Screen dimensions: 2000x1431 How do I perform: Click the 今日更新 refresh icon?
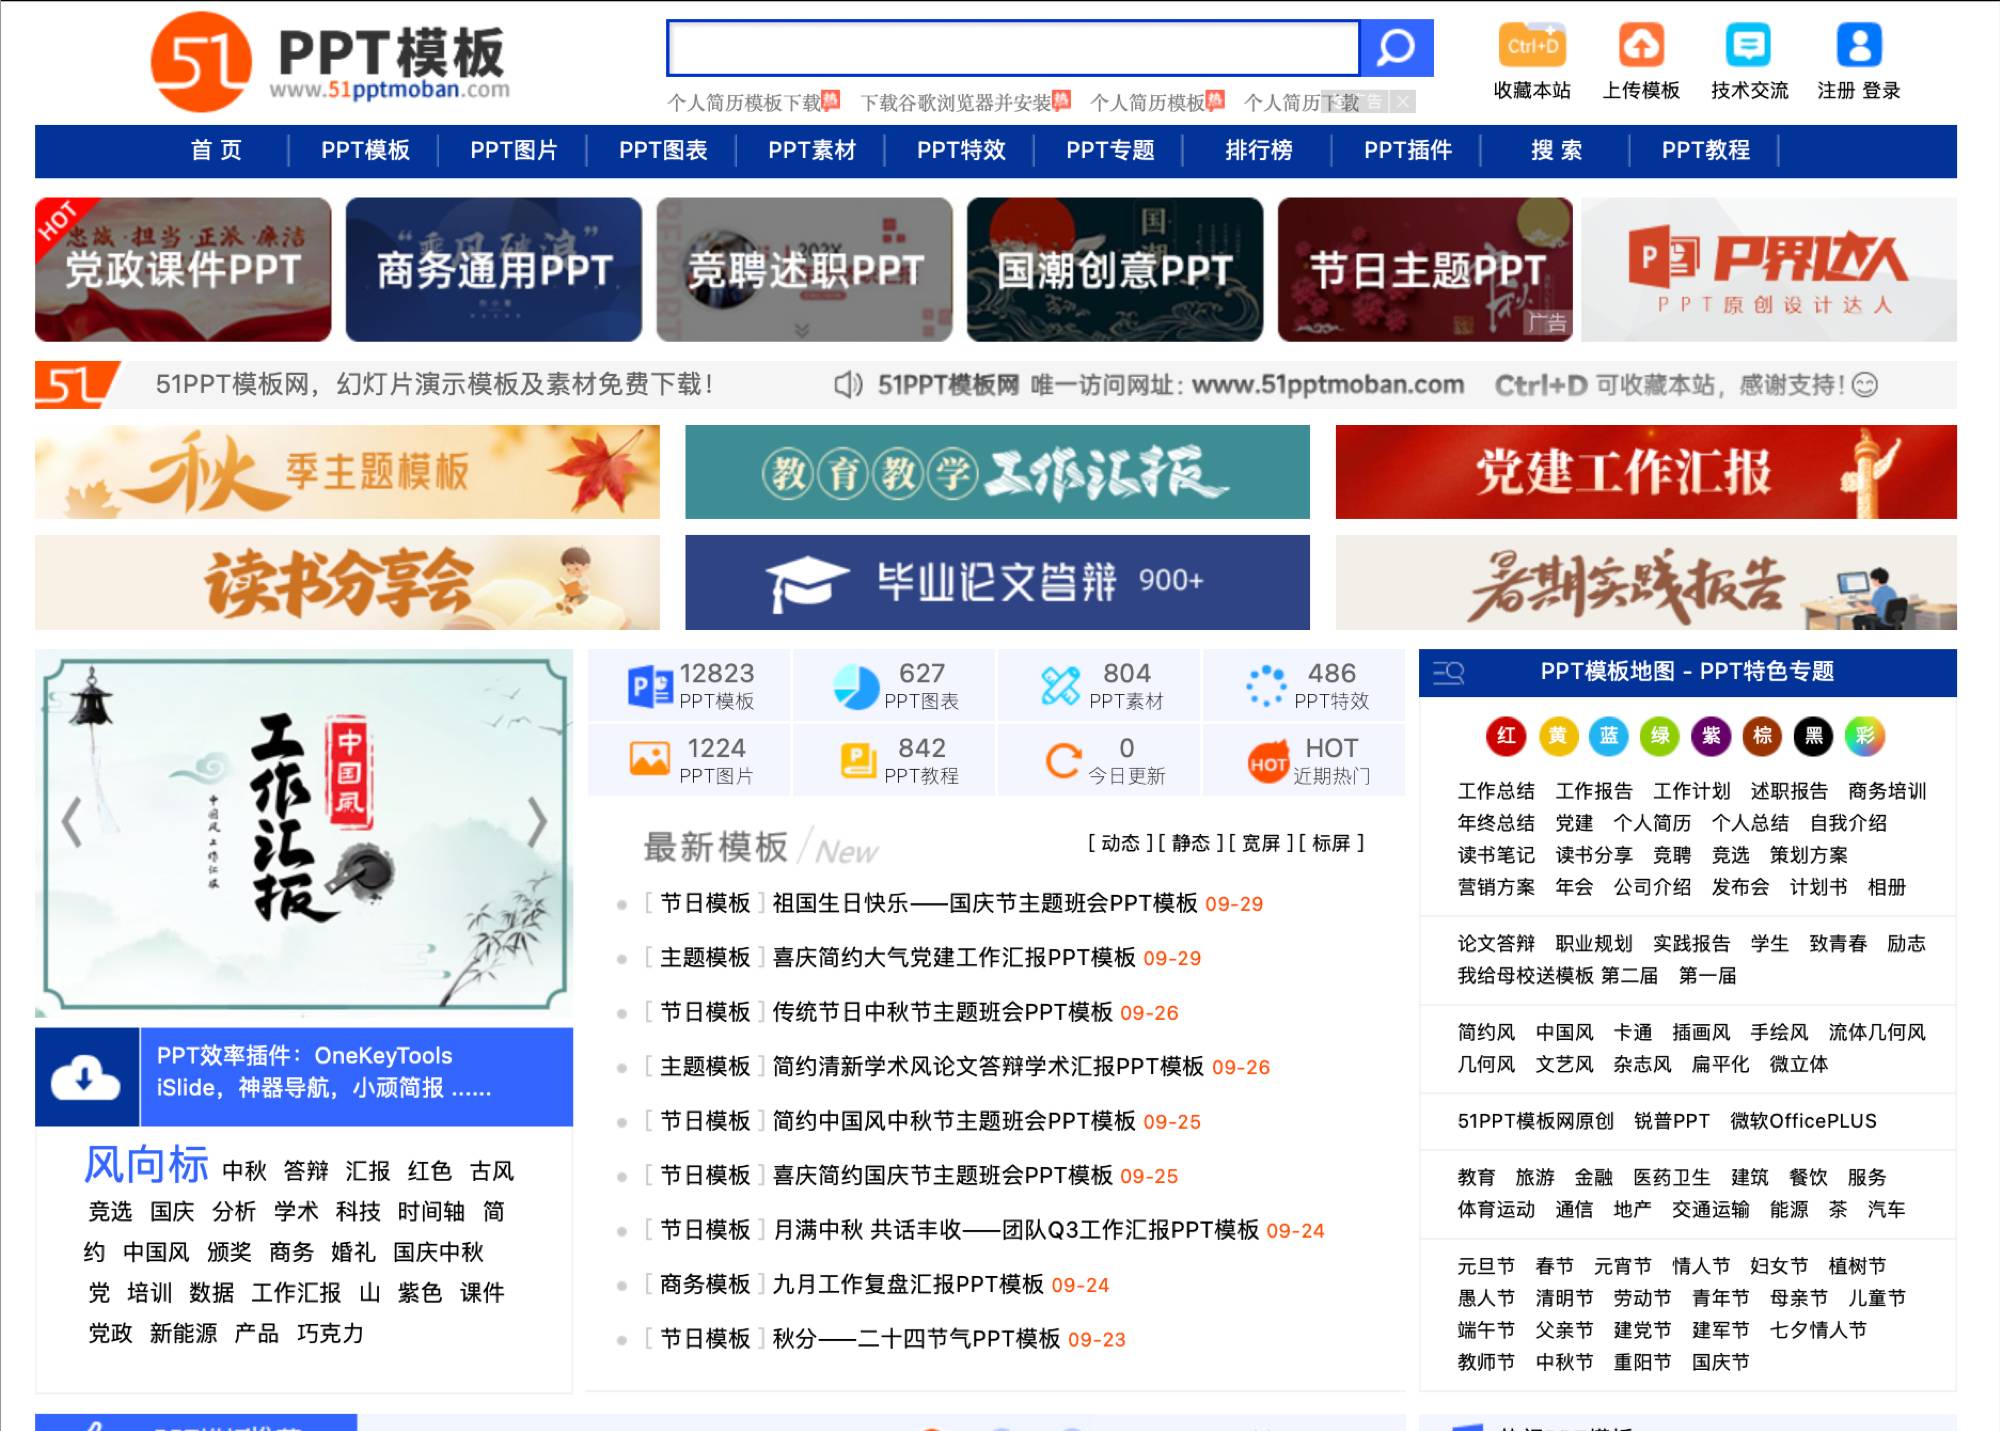1063,760
